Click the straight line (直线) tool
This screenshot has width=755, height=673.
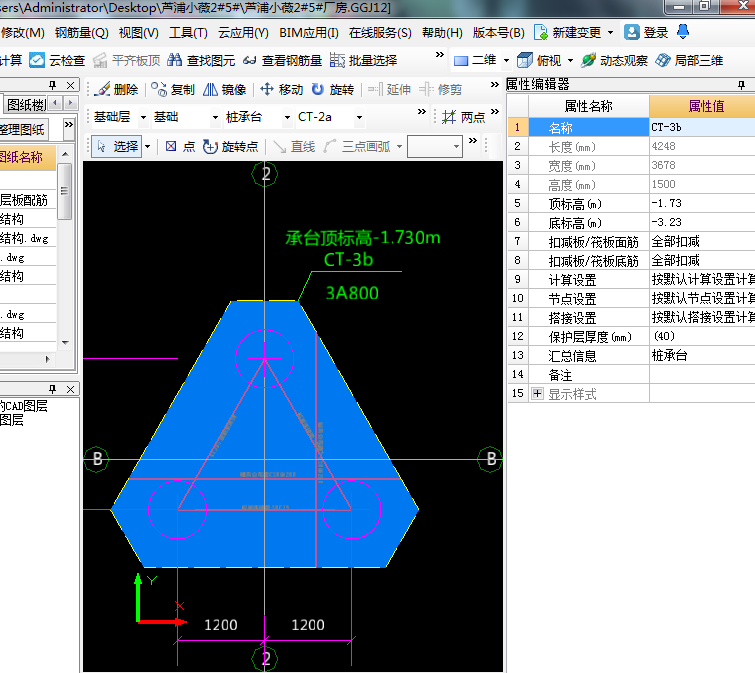[294, 146]
